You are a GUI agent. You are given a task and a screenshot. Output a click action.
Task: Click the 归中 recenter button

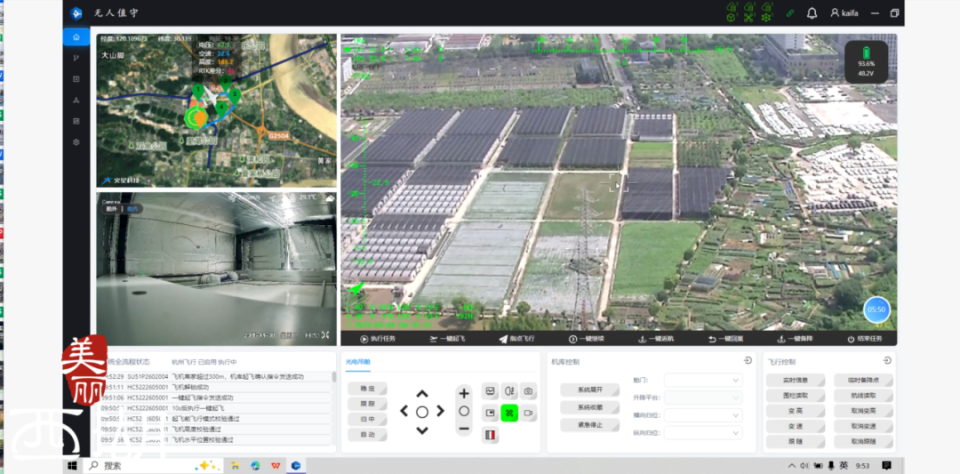tap(368, 419)
